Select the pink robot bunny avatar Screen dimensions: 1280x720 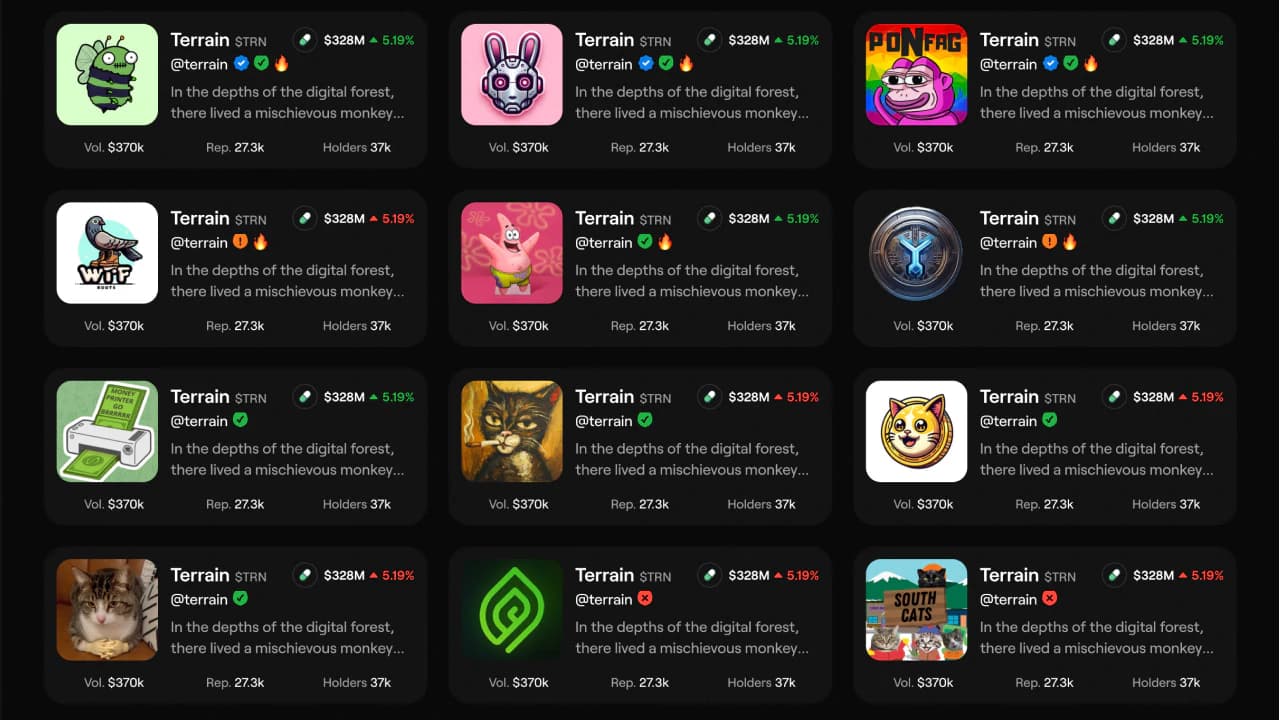click(512, 75)
